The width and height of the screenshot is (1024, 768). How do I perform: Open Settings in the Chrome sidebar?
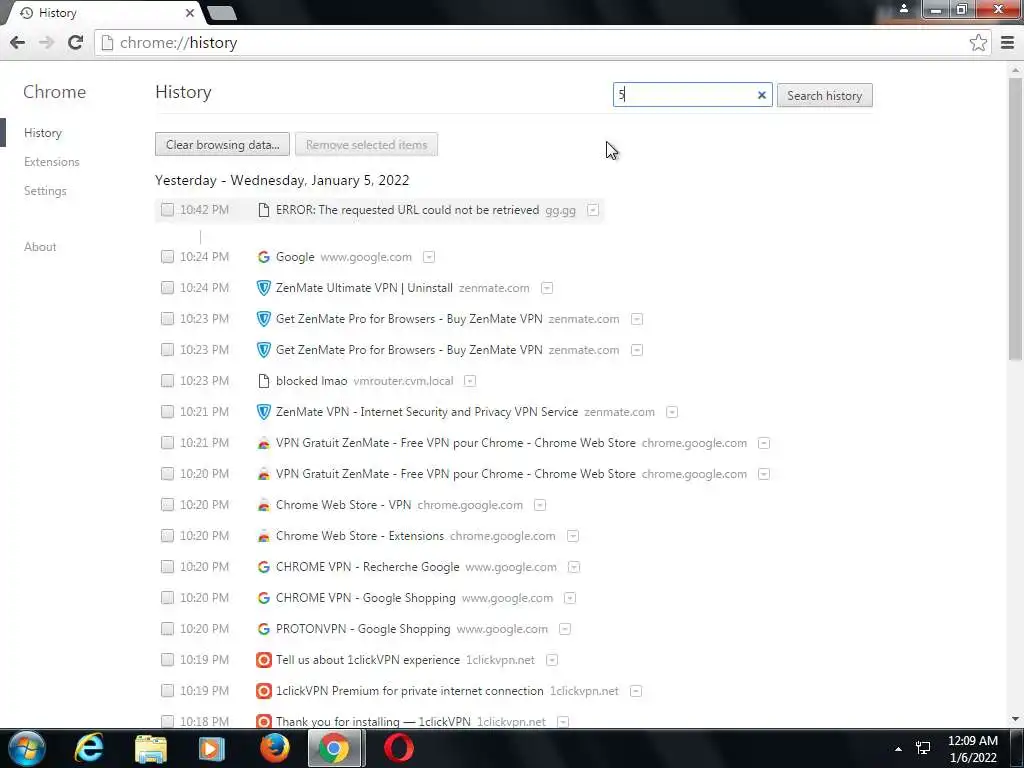pos(45,191)
